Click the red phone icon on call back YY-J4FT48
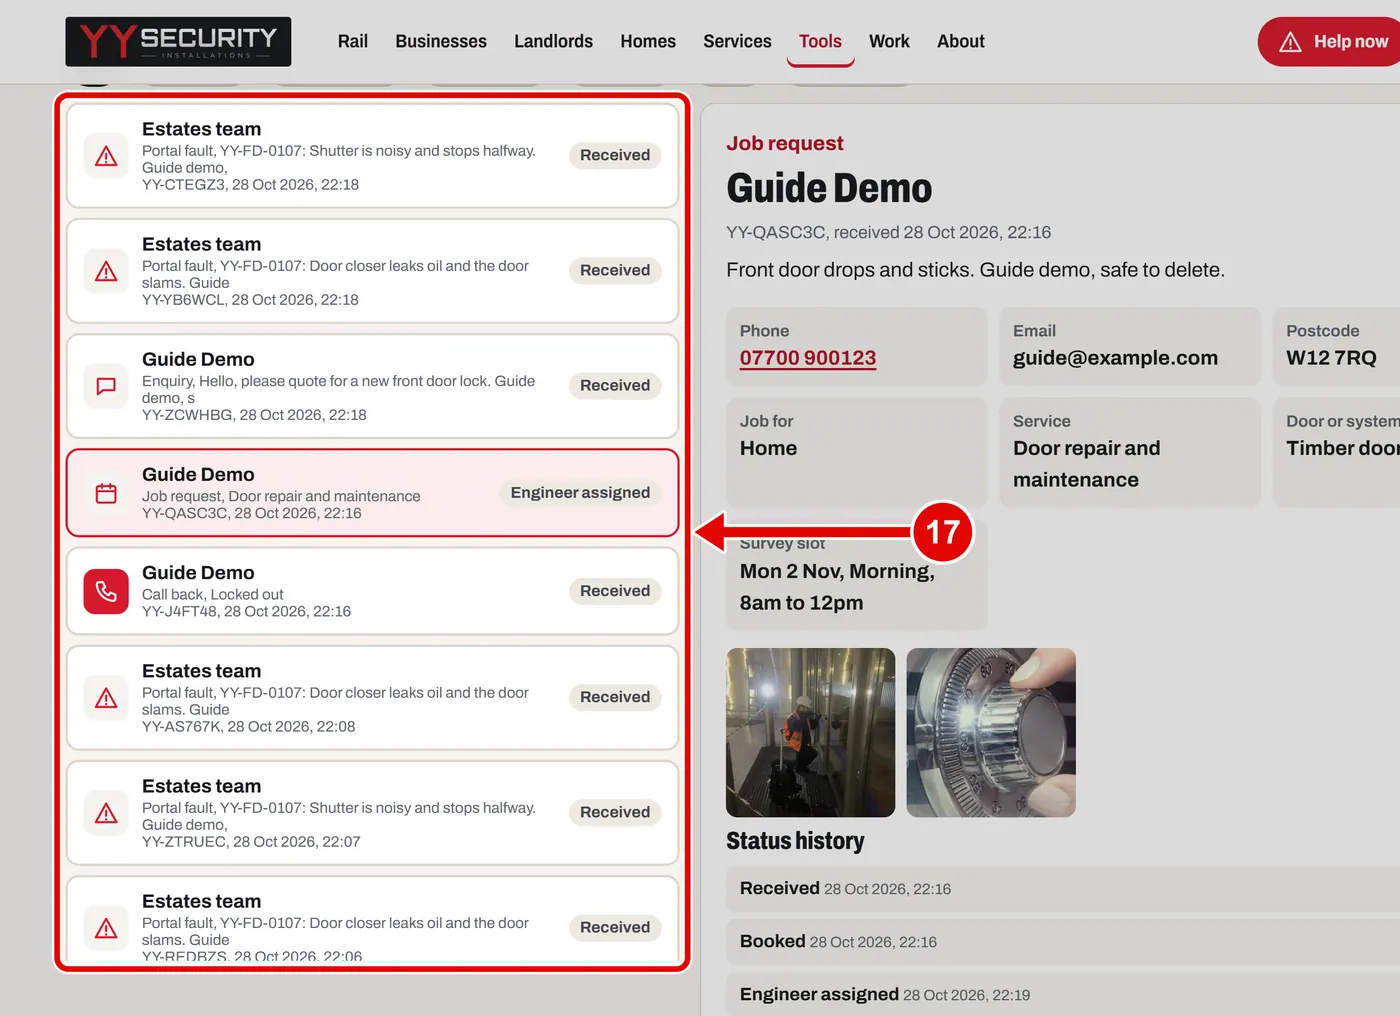 (106, 591)
